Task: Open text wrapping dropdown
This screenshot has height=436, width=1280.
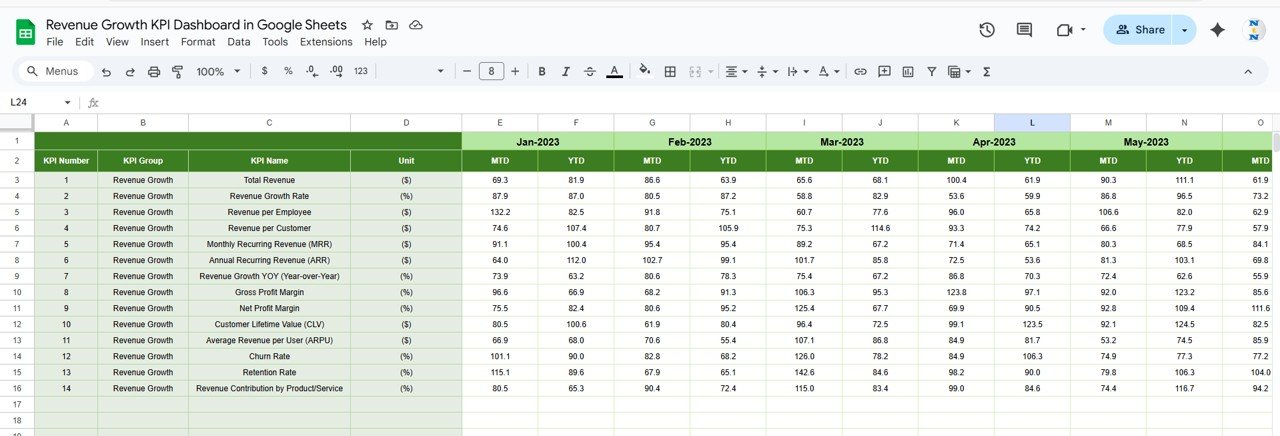Action: [x=797, y=72]
